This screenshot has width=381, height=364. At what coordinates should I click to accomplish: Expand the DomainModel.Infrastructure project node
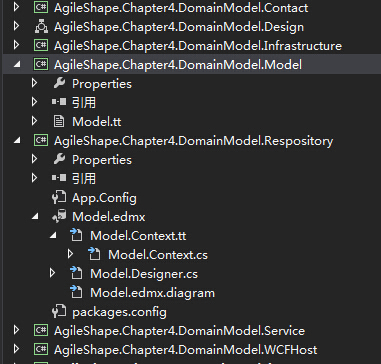[16, 45]
